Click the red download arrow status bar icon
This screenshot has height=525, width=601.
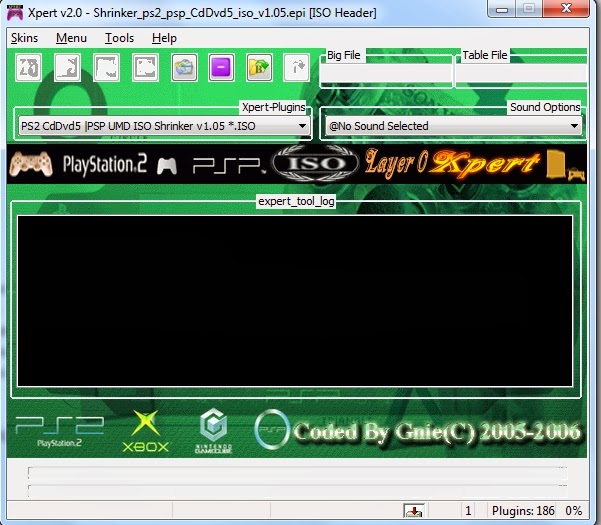(x=414, y=511)
